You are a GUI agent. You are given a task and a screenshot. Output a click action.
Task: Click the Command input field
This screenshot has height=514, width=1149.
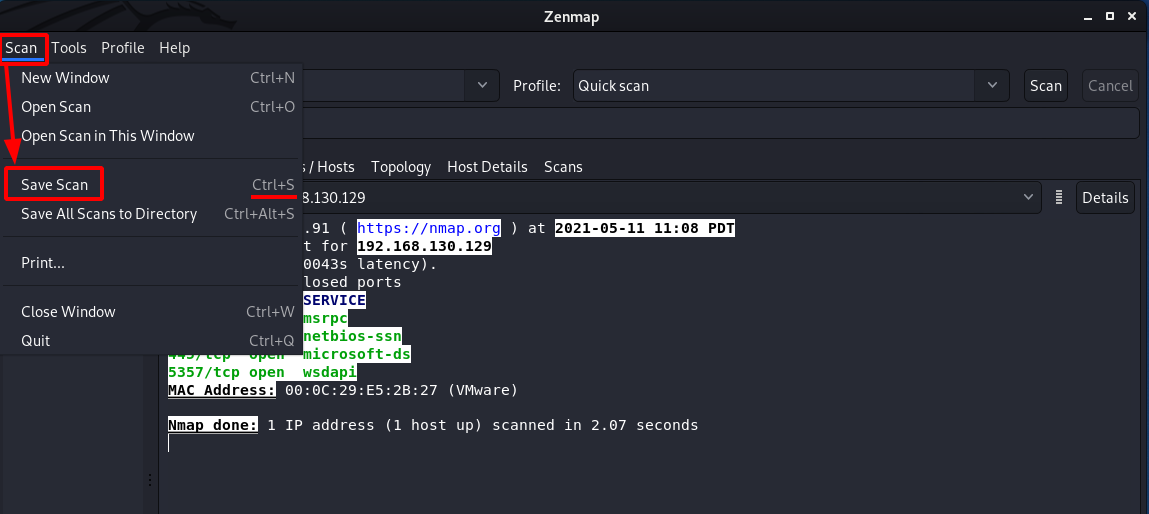pyautogui.click(x=722, y=125)
